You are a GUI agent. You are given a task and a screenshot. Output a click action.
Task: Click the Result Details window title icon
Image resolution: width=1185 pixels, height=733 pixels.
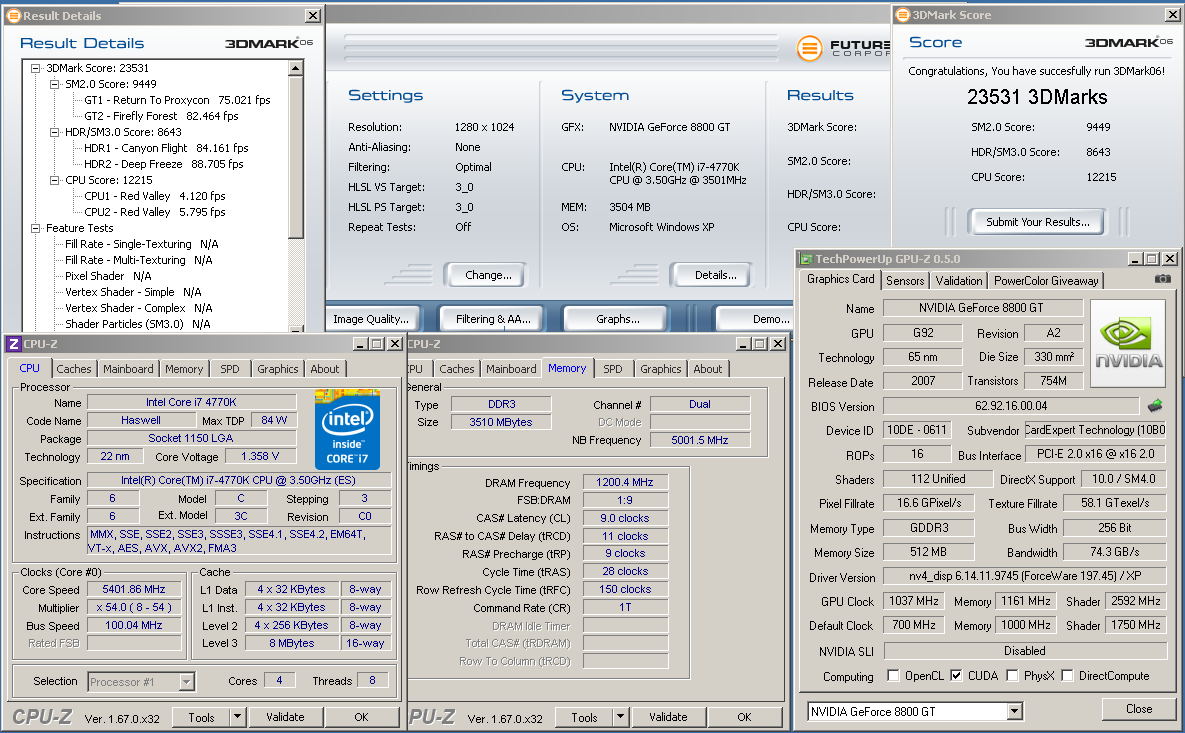(14, 15)
